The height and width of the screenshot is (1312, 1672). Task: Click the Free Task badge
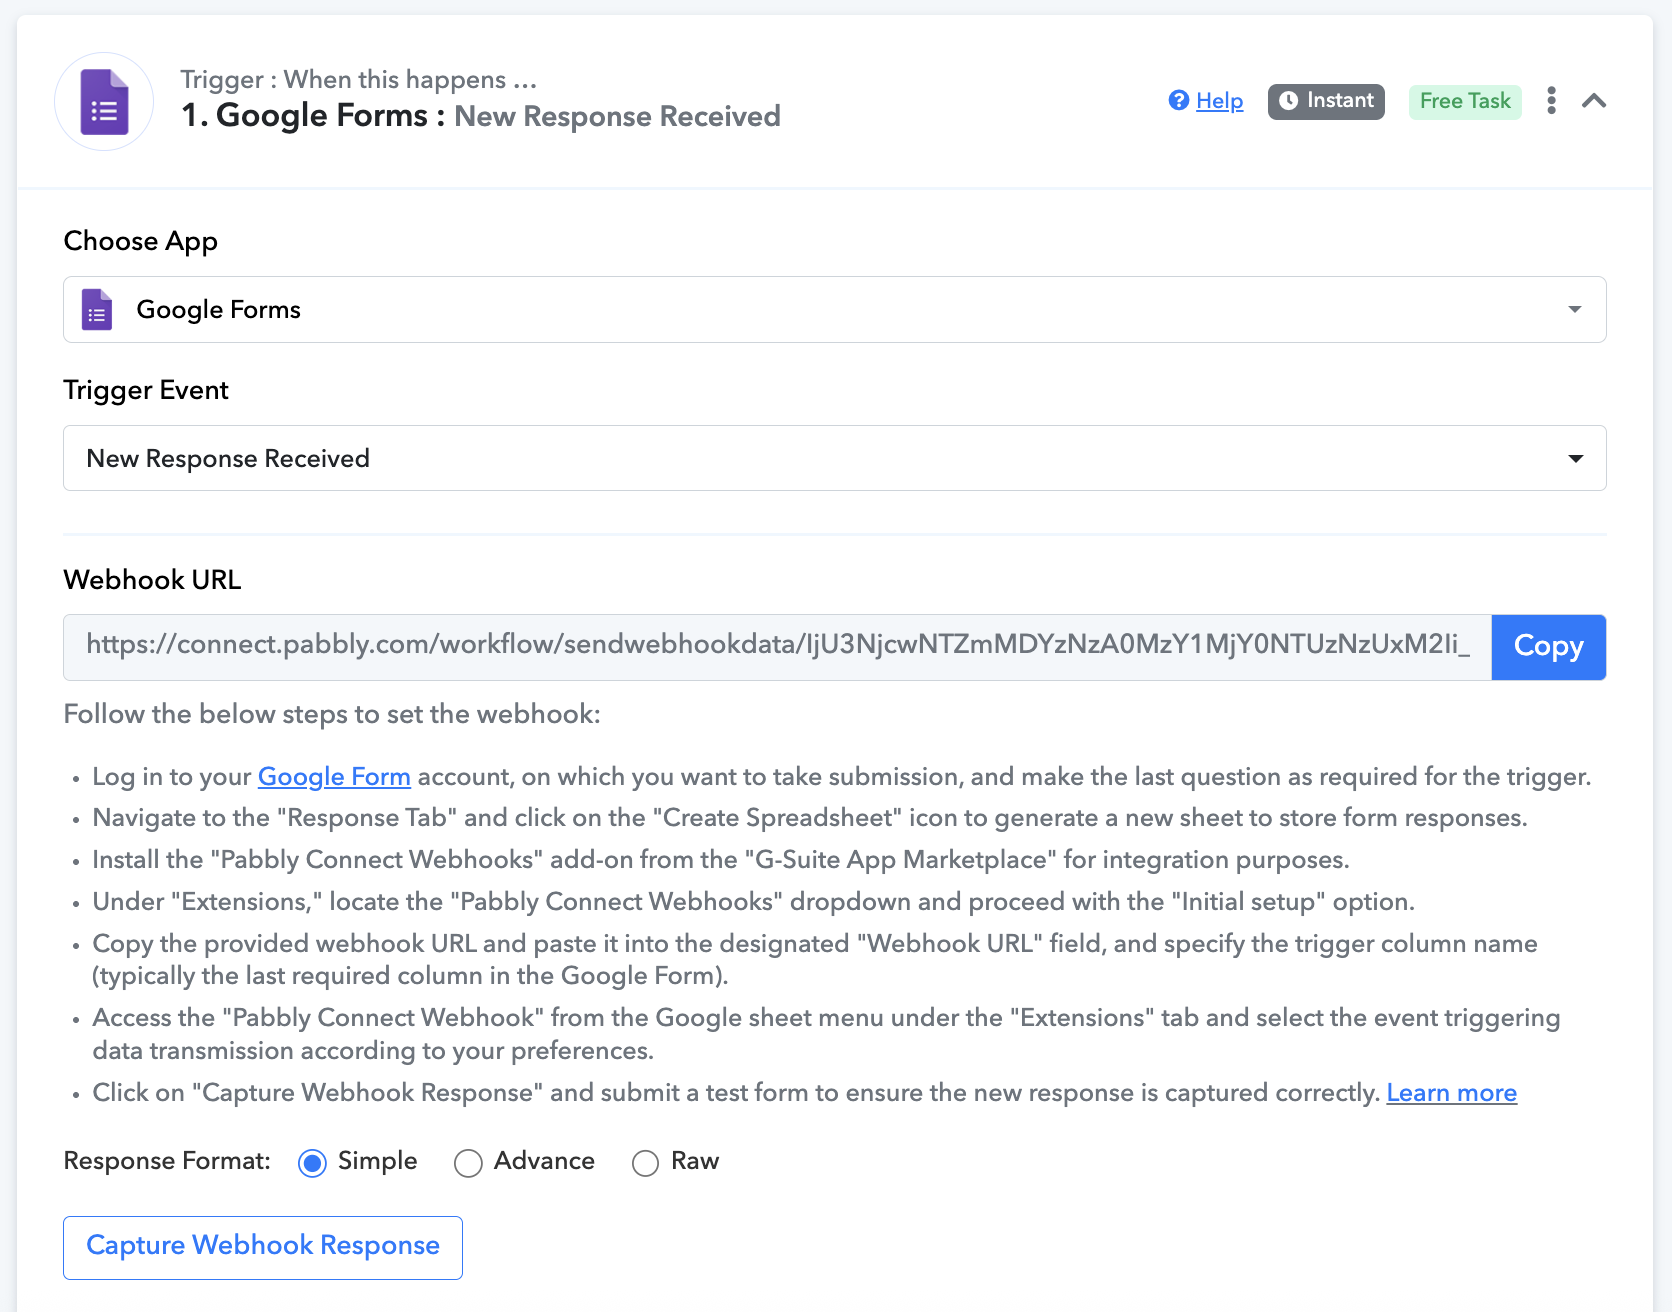1465,101
